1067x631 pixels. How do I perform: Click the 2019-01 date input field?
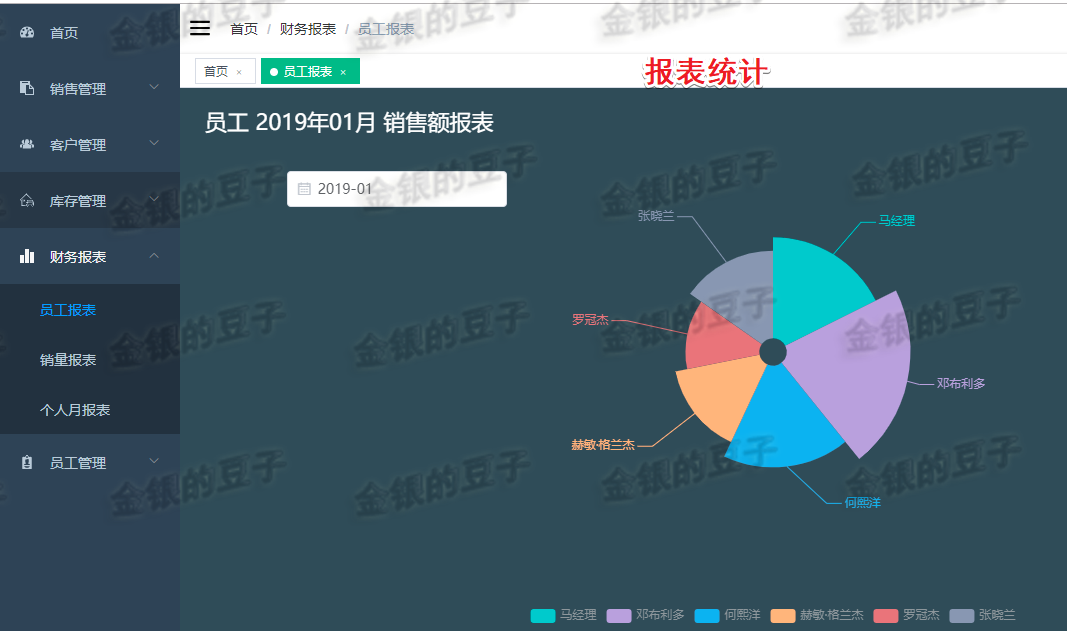(x=396, y=189)
